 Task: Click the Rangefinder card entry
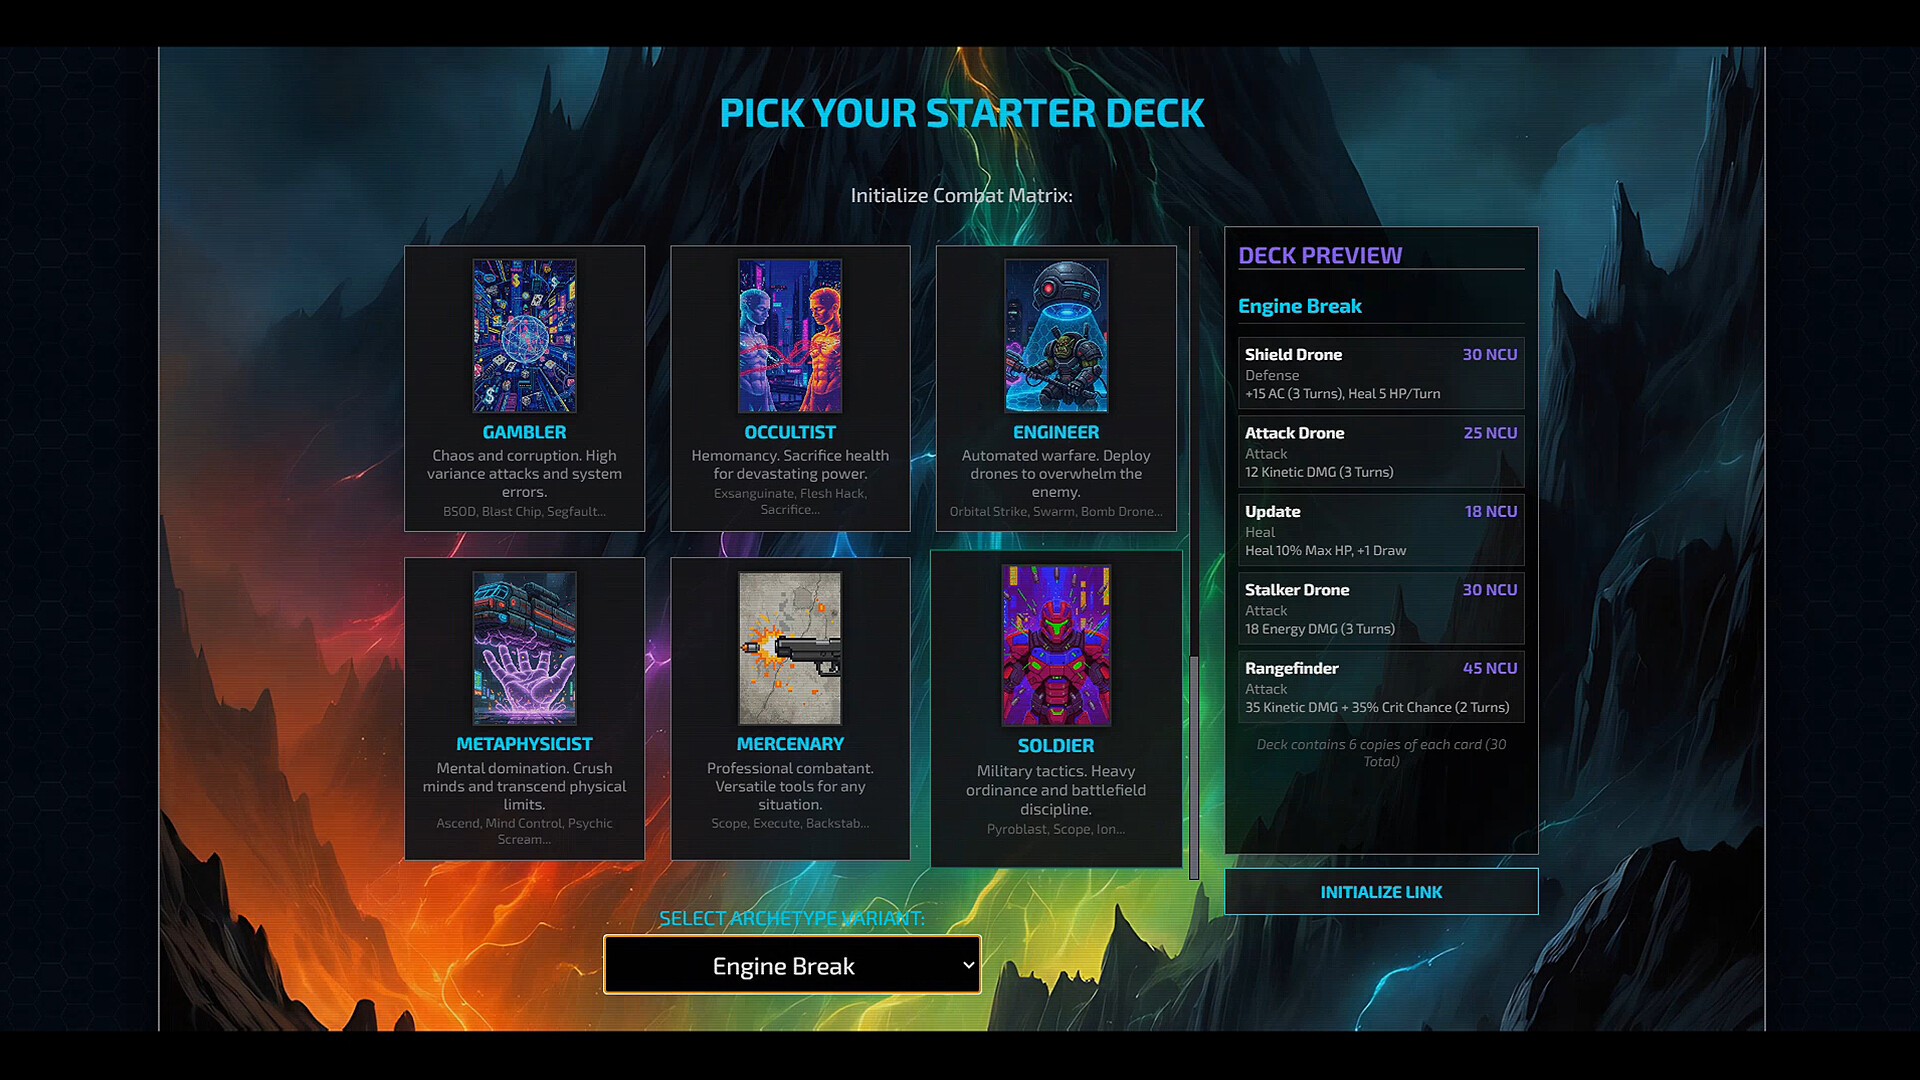(1381, 687)
